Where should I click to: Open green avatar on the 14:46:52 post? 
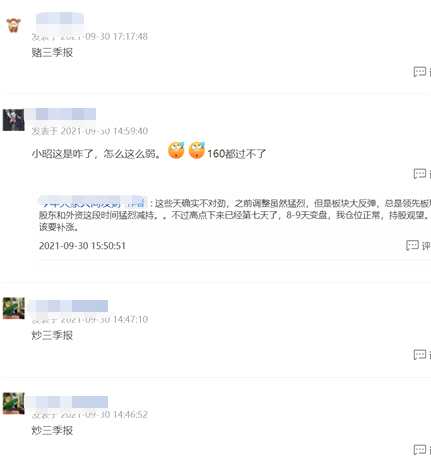pos(14,403)
